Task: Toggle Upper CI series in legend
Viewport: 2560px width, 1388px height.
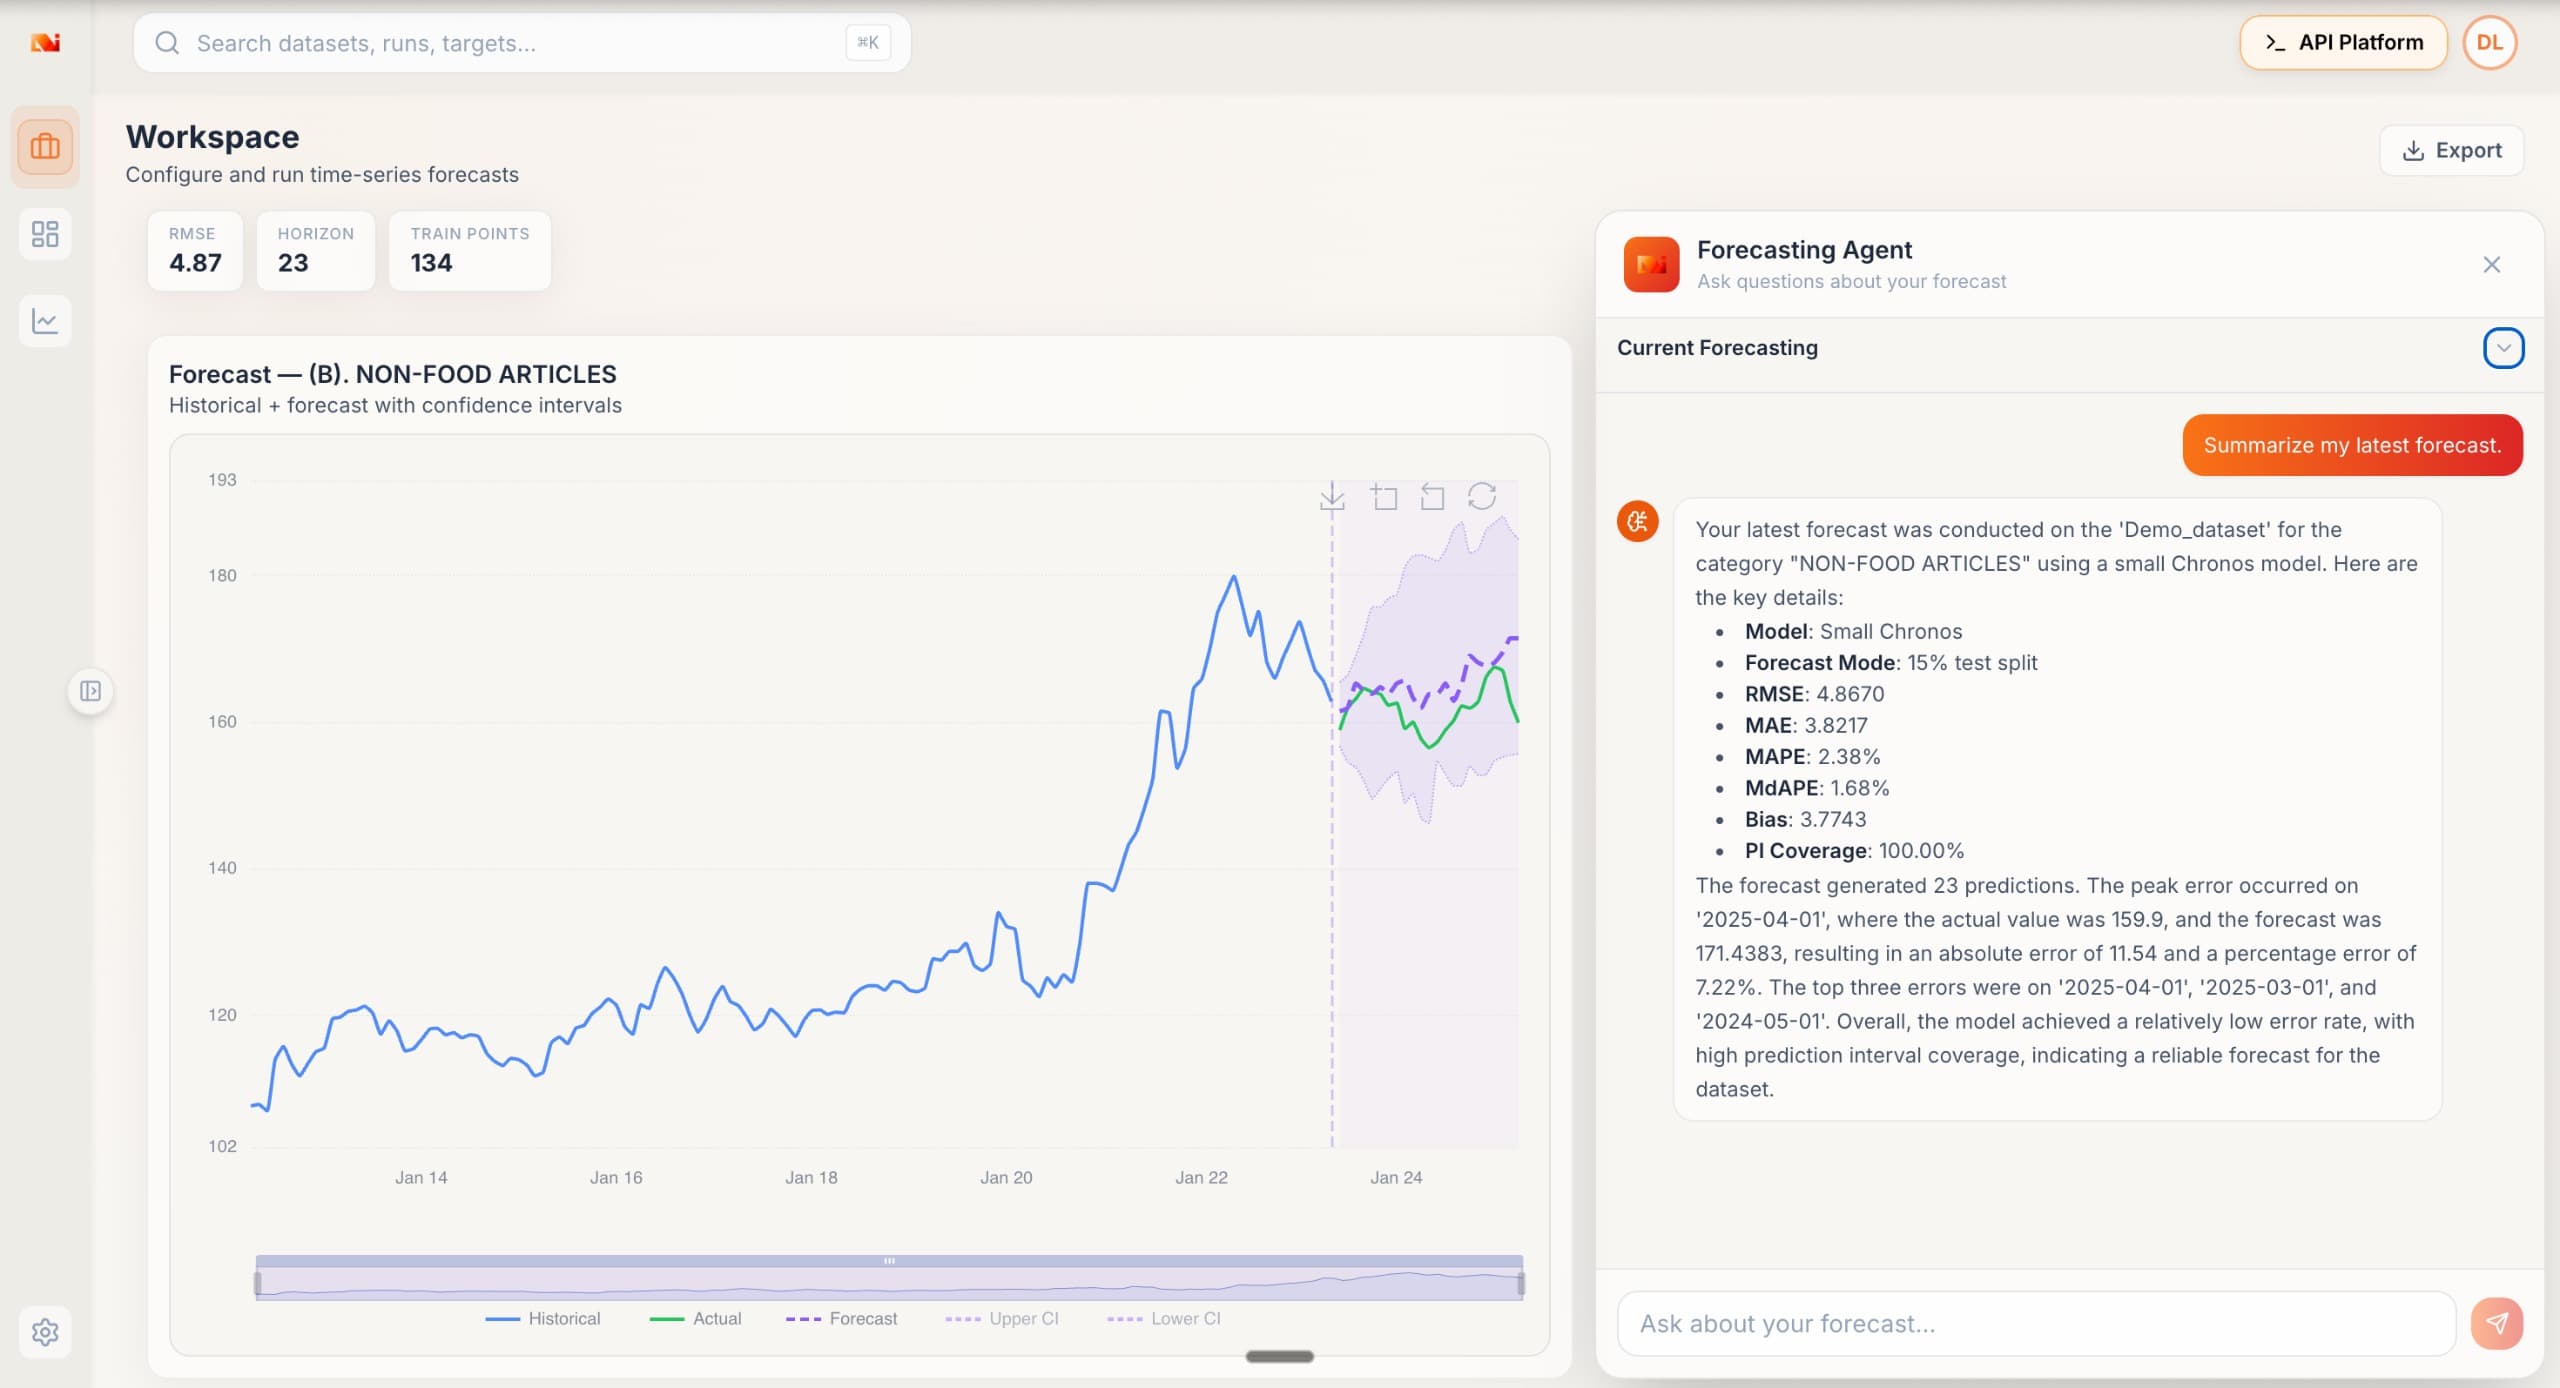Action: 1002,1319
